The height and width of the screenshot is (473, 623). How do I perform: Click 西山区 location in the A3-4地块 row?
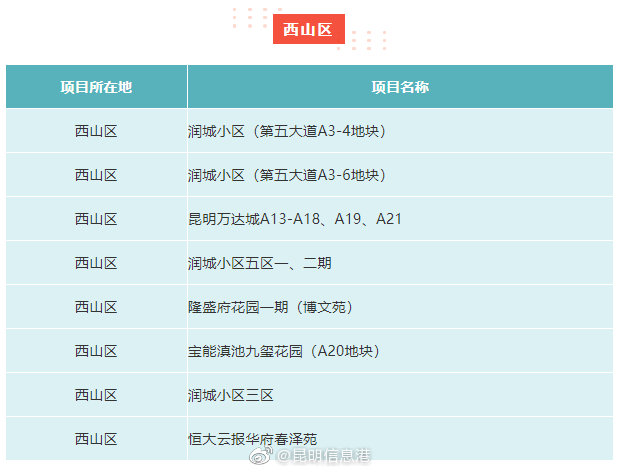[96, 131]
